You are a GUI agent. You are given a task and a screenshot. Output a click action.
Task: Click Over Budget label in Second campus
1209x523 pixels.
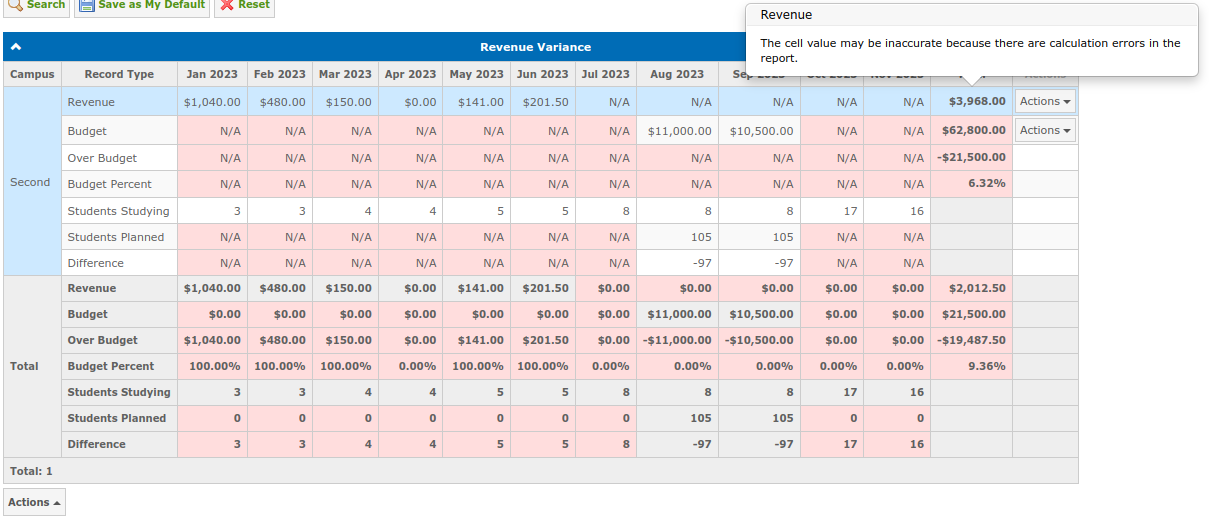(x=102, y=158)
